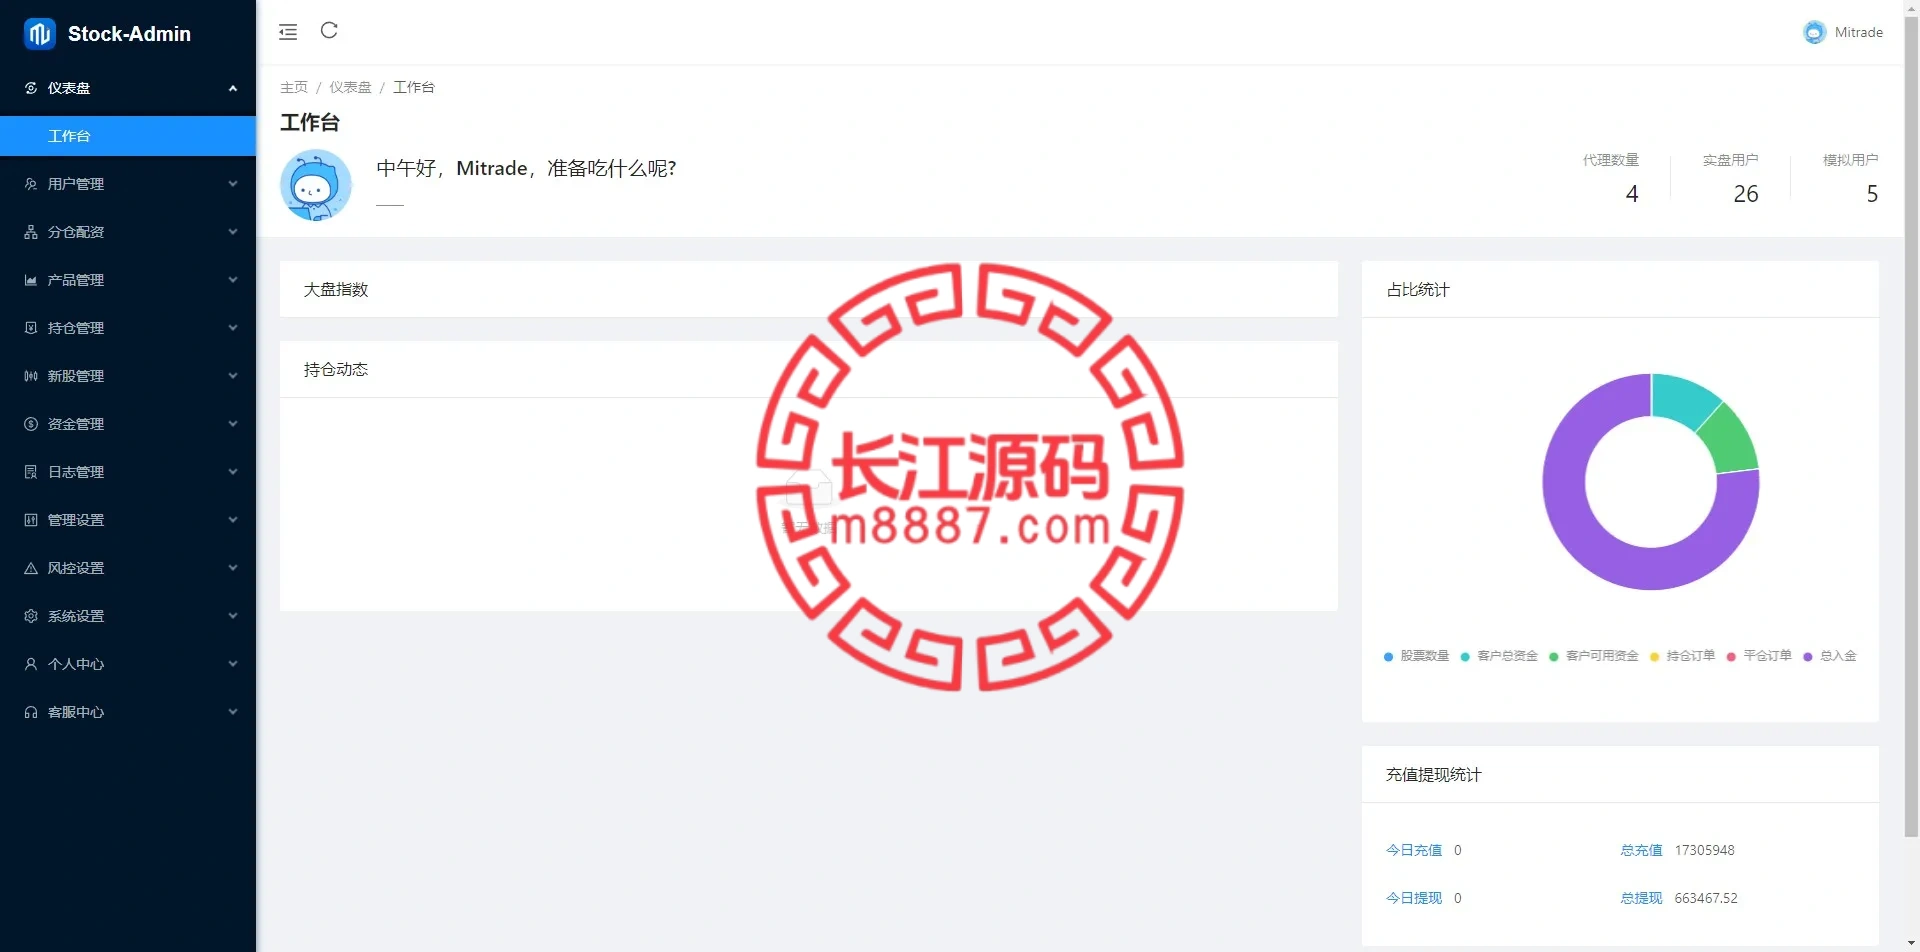Click total recharge value 17305948
1920x952 pixels.
click(x=1705, y=850)
